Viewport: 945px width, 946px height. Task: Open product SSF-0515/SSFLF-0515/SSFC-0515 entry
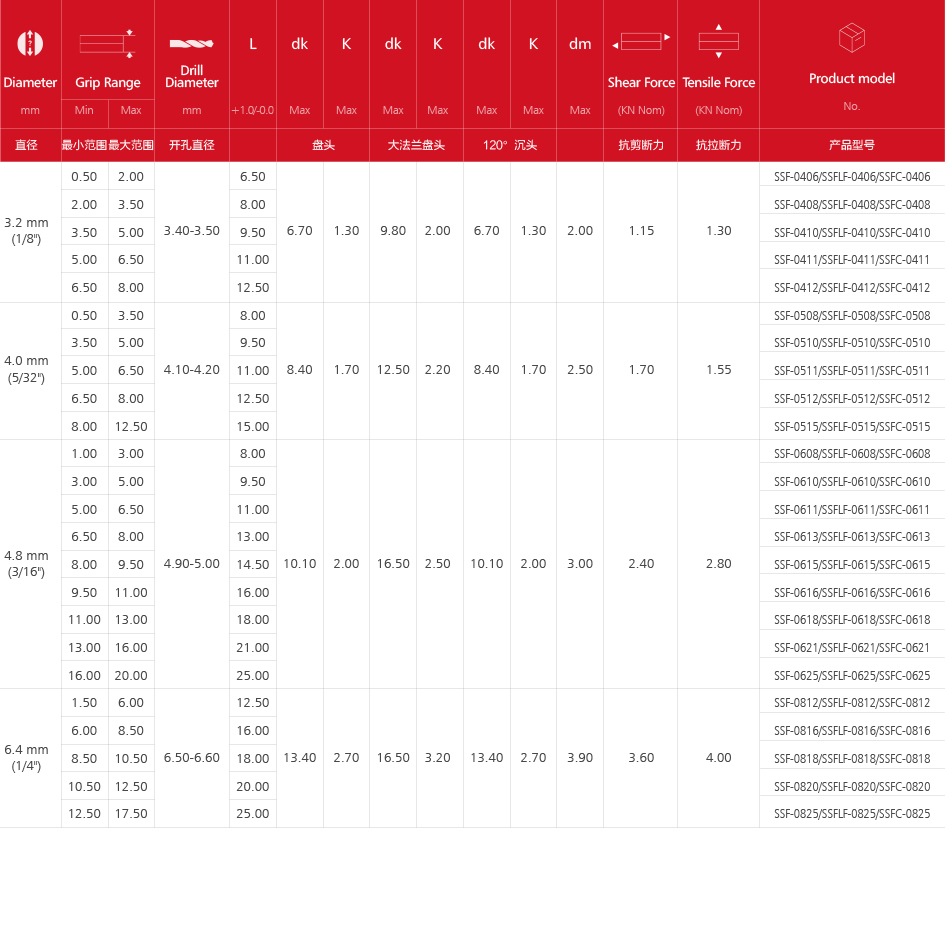852,427
